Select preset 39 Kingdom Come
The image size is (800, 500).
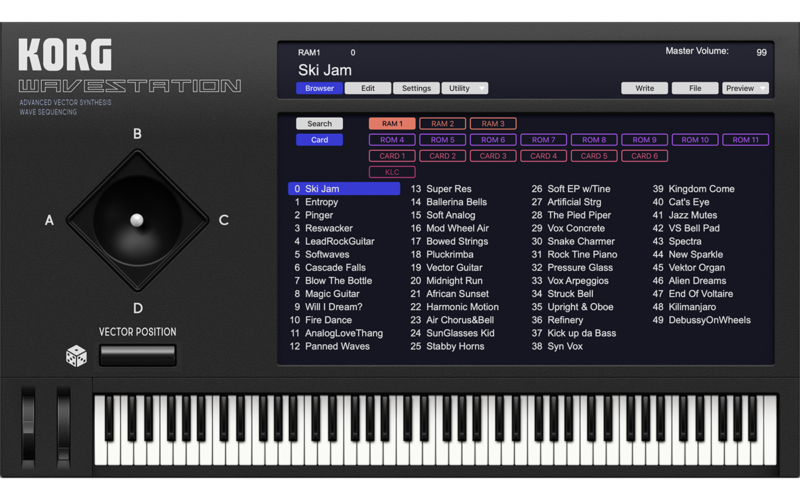coord(694,189)
